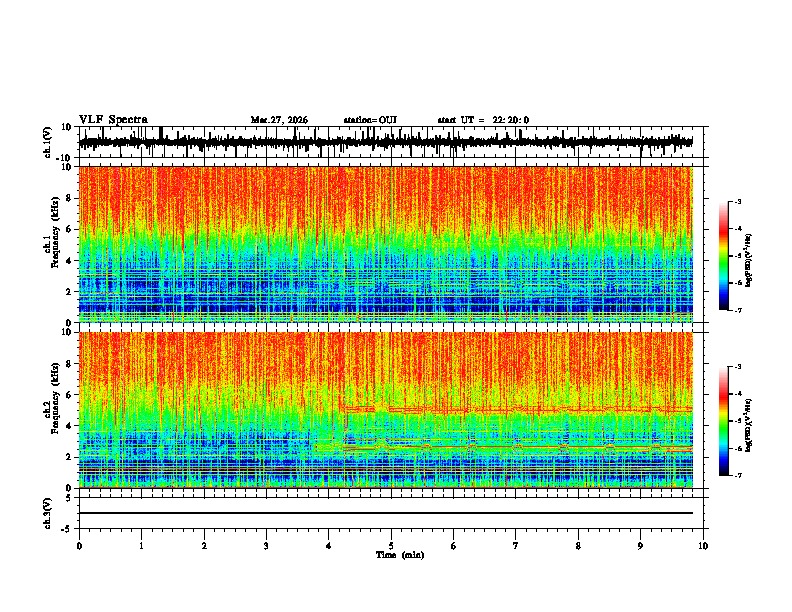Click the "8" kHz tick on ch.2 frequency axis
The image size is (792, 612).
(x=69, y=364)
